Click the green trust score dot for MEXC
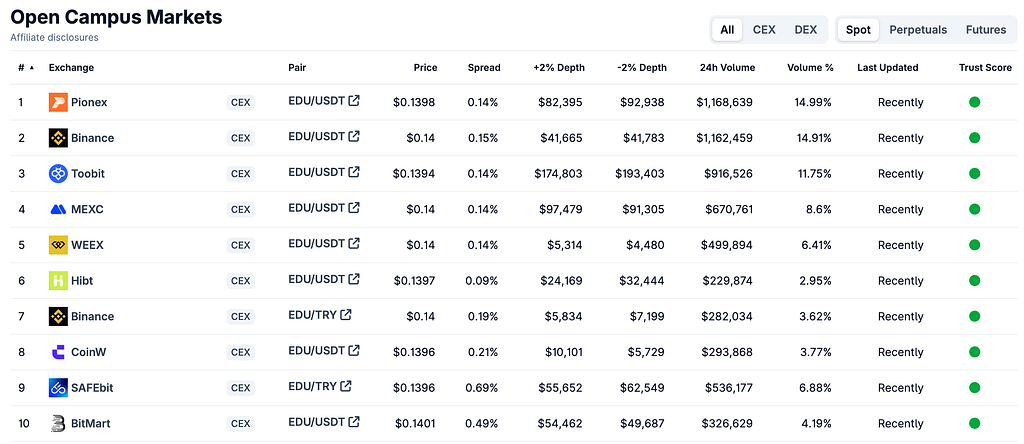This screenshot has height=444, width=1024. tap(974, 209)
